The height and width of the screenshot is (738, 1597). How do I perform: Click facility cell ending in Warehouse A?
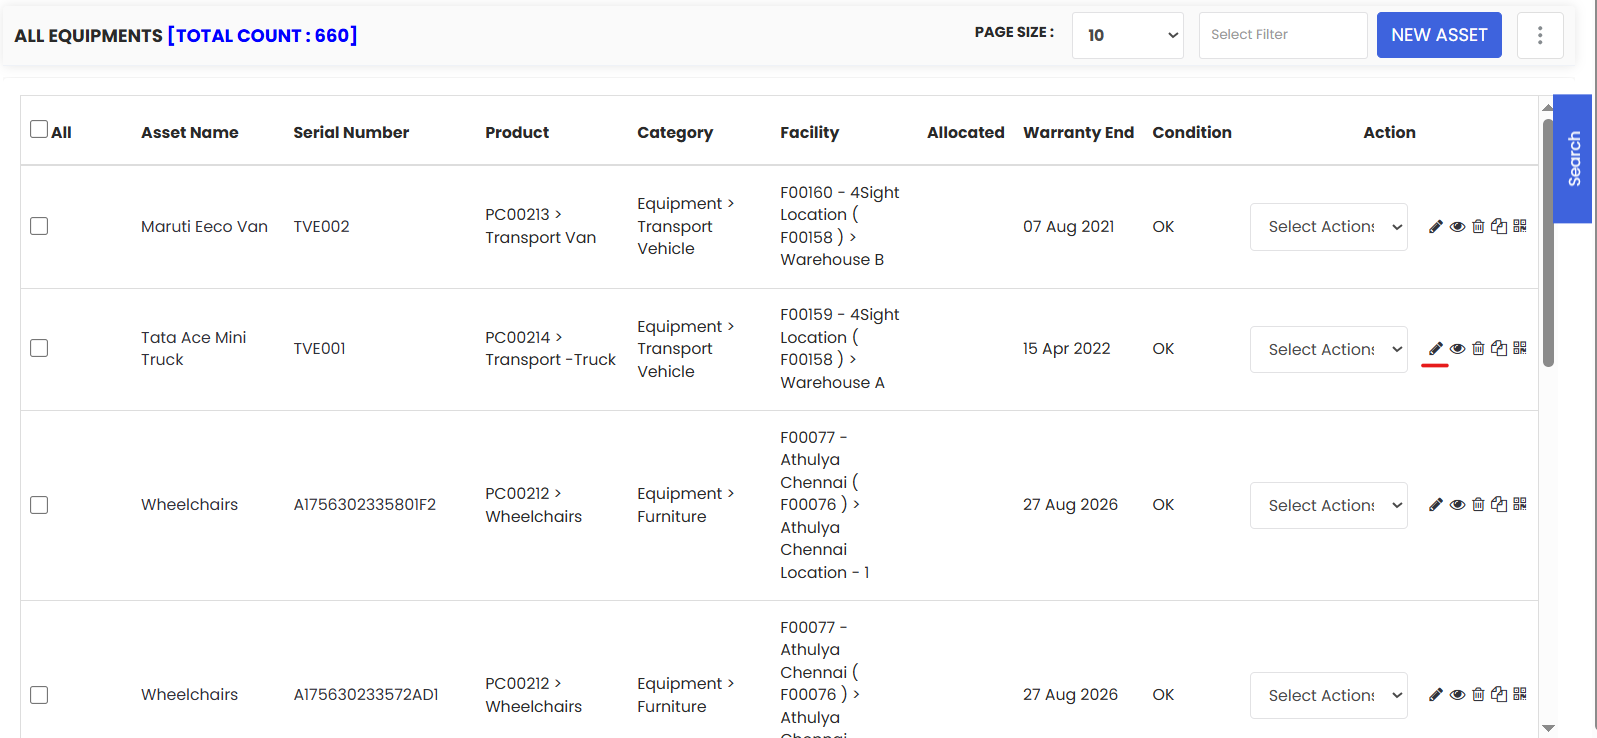pyautogui.click(x=840, y=349)
